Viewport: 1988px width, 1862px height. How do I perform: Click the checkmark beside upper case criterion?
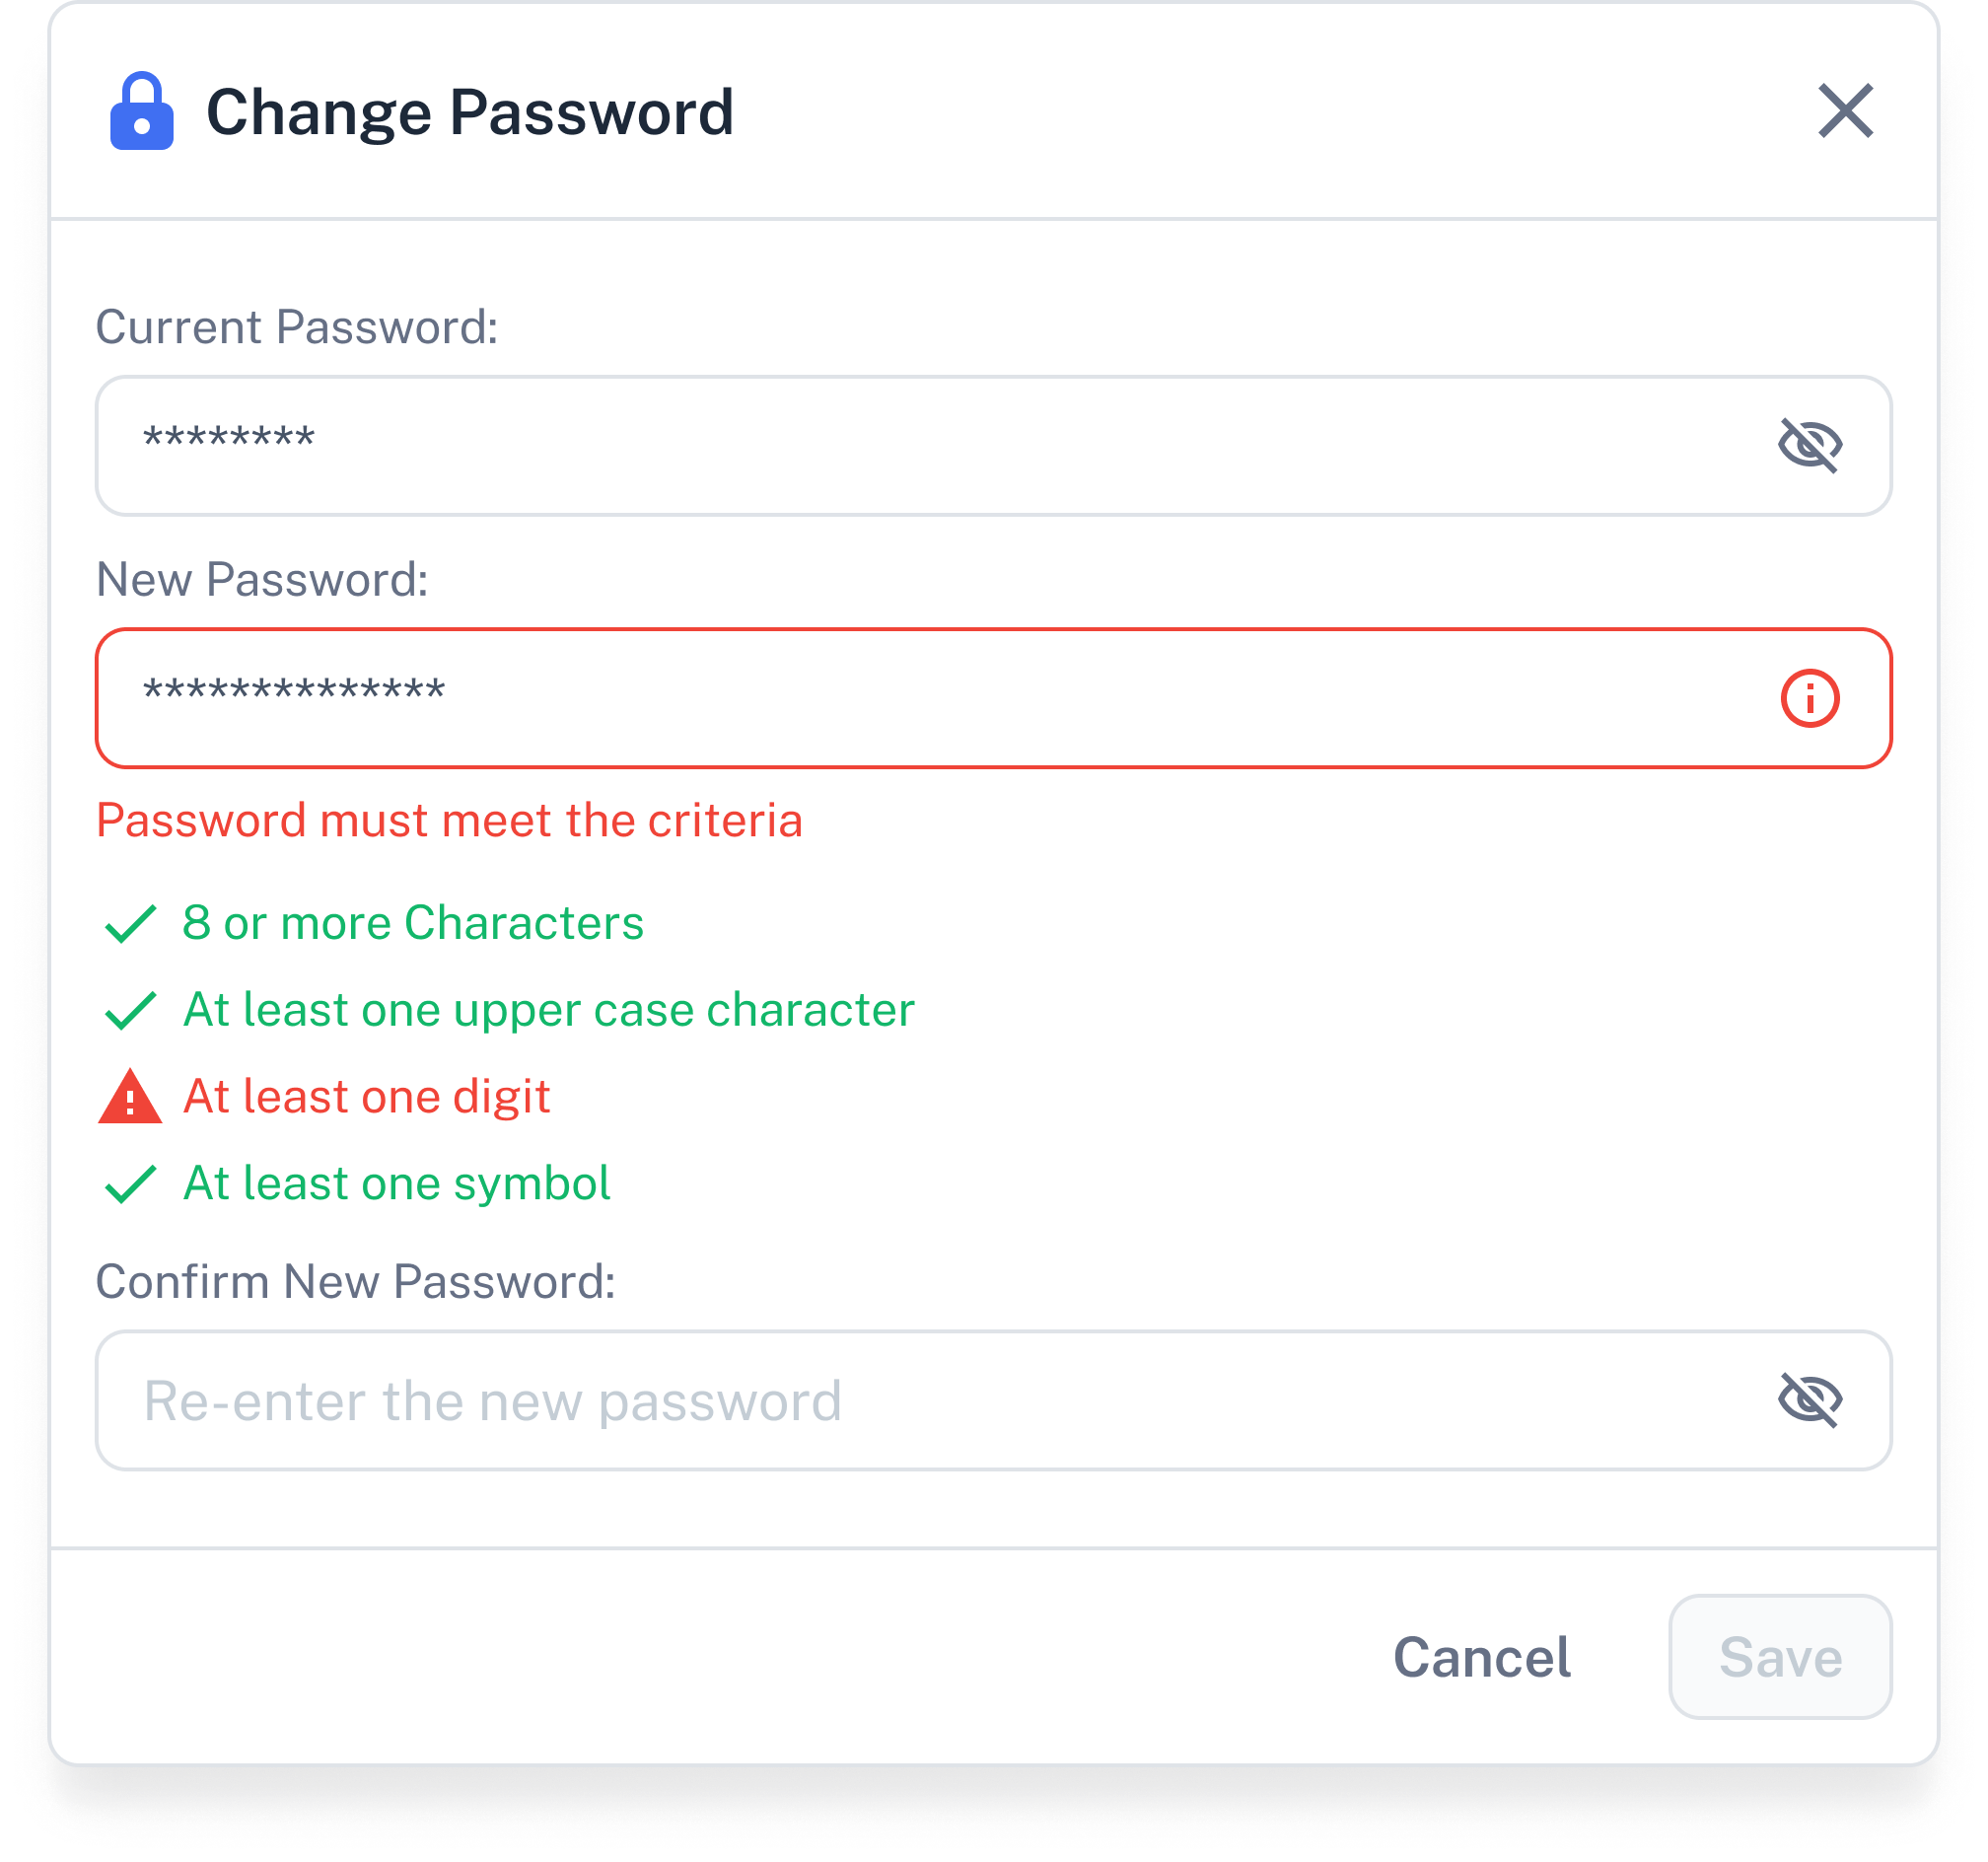(x=130, y=1010)
